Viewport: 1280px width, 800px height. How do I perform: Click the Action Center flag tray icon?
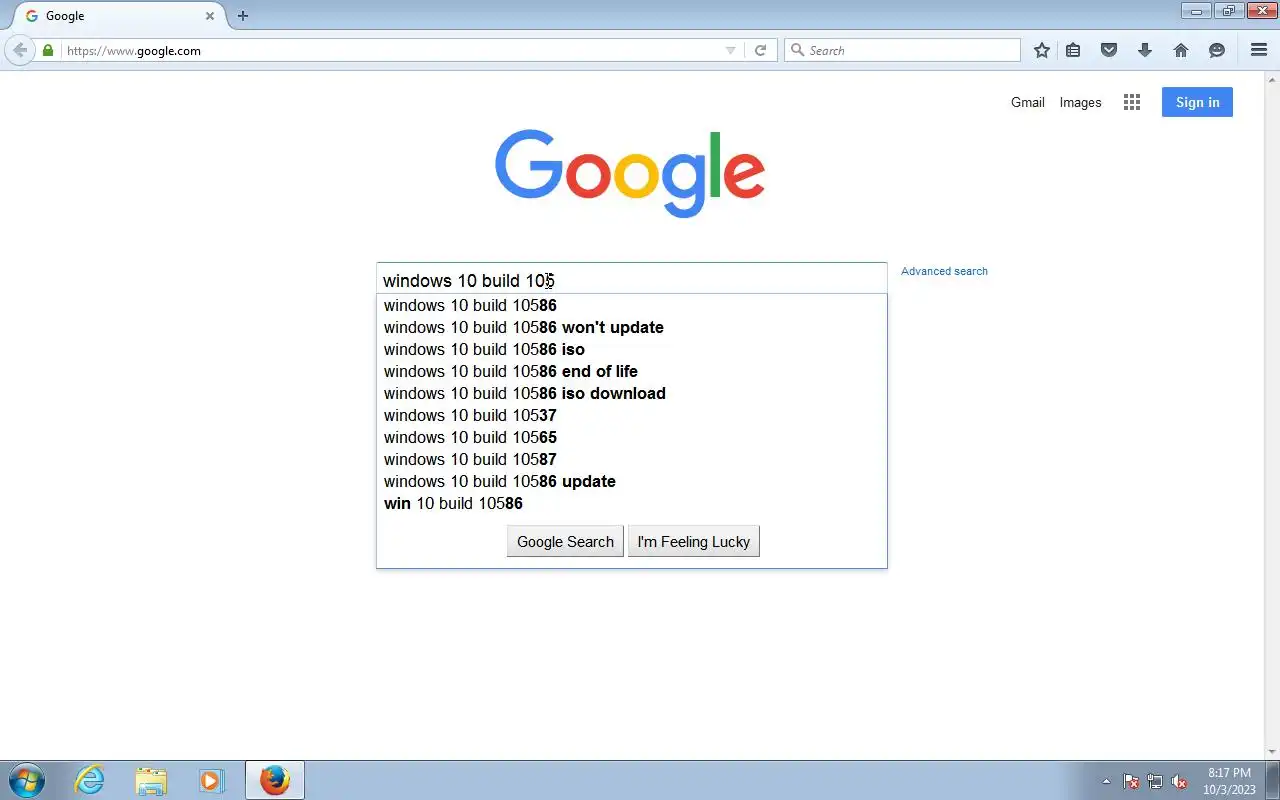tap(1131, 781)
